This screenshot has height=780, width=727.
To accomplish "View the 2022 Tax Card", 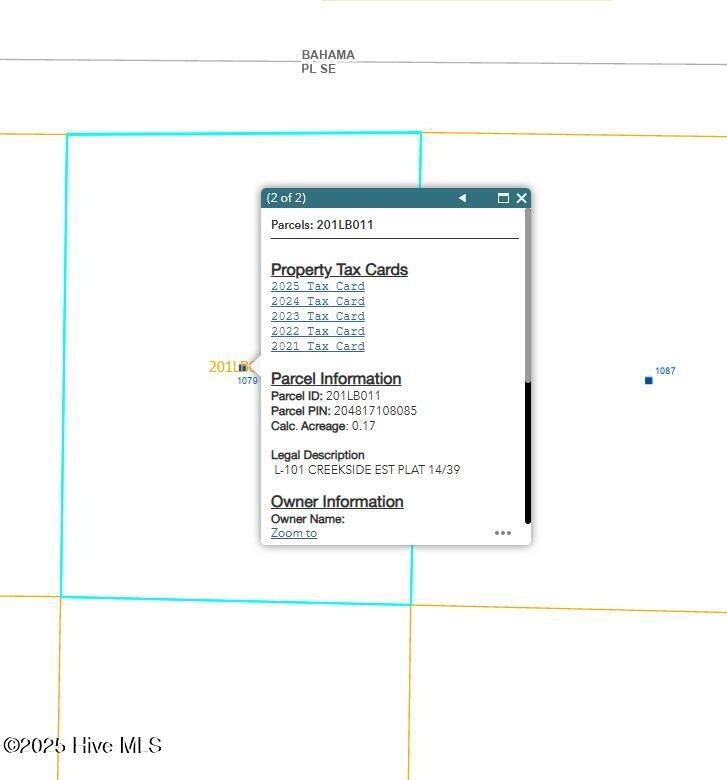I will pyautogui.click(x=317, y=331).
